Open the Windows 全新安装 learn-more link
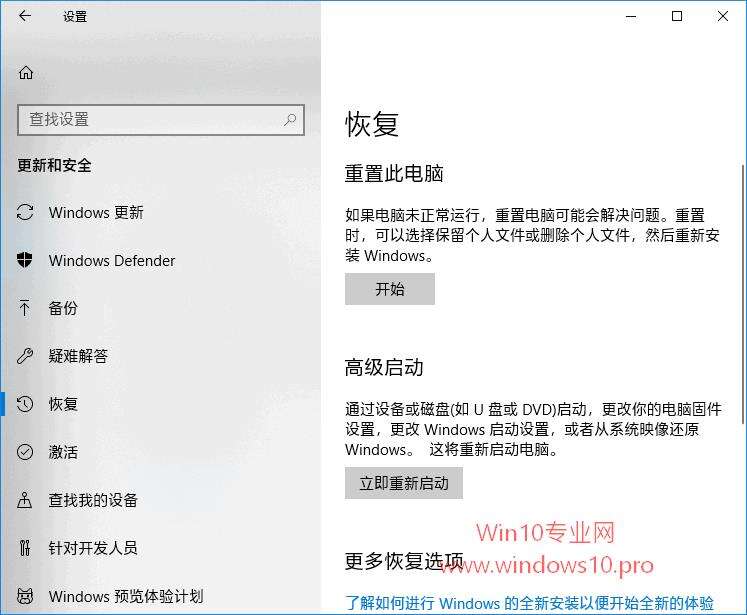747x615 pixels. pyautogui.click(x=529, y=603)
